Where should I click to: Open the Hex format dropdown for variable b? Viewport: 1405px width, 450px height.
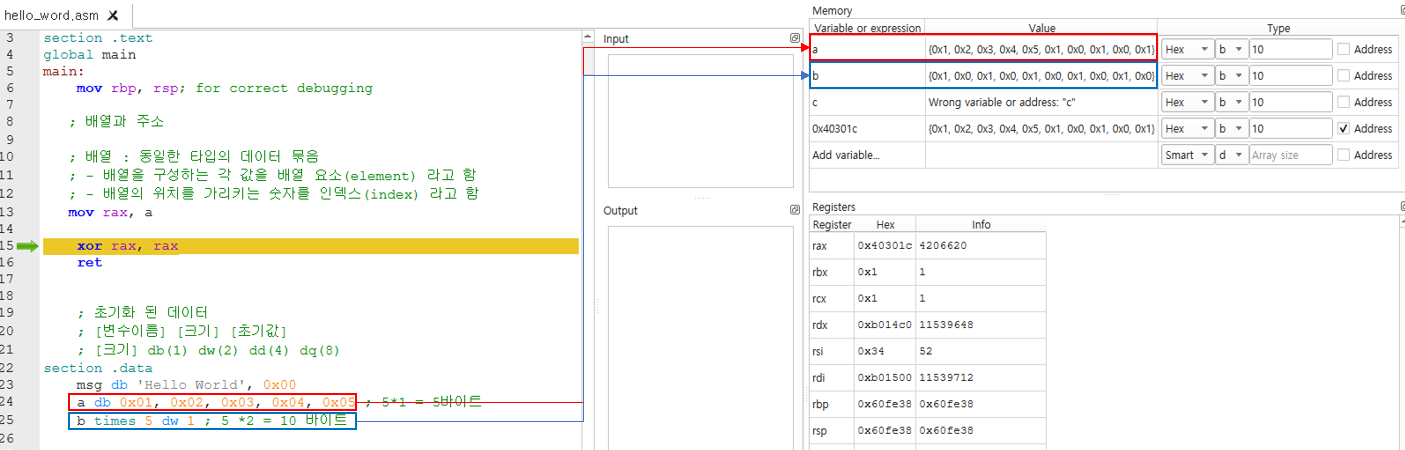coord(1188,76)
